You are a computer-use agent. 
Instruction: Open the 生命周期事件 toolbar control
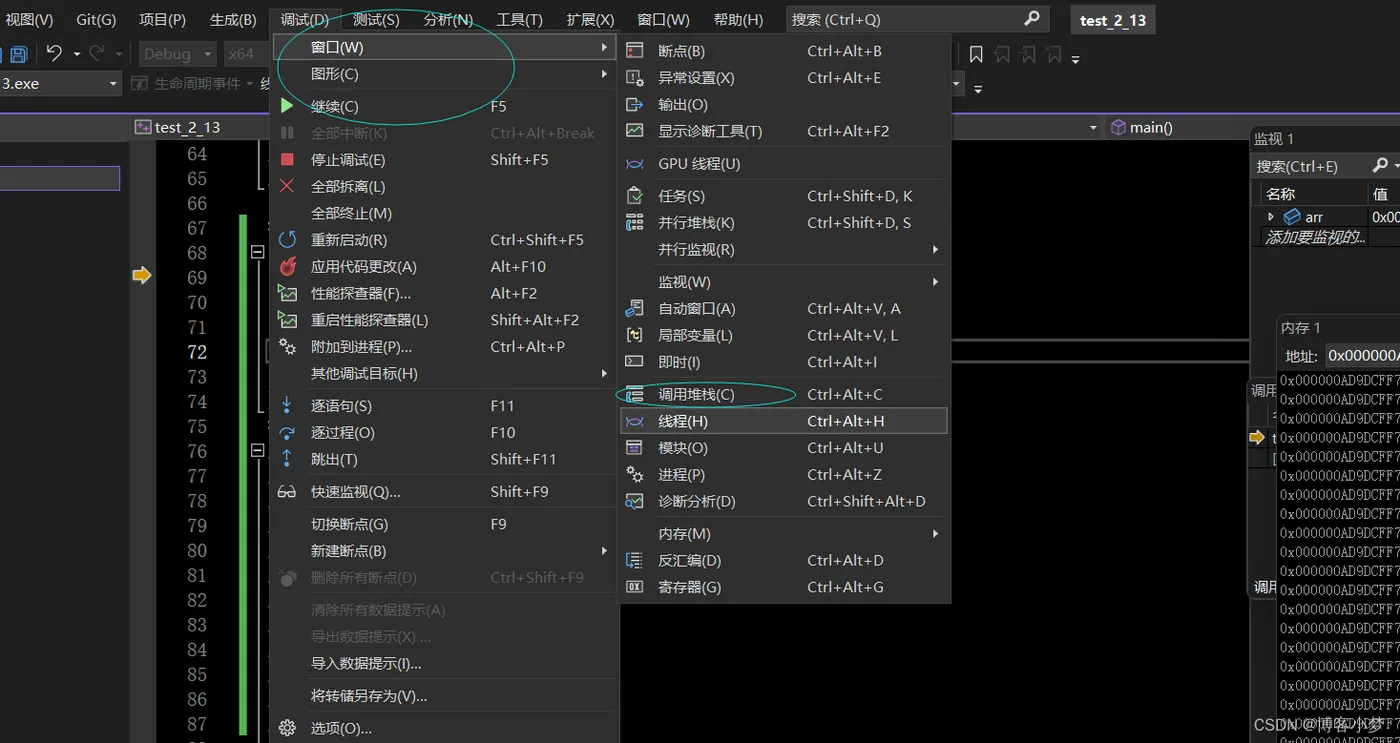(x=195, y=84)
